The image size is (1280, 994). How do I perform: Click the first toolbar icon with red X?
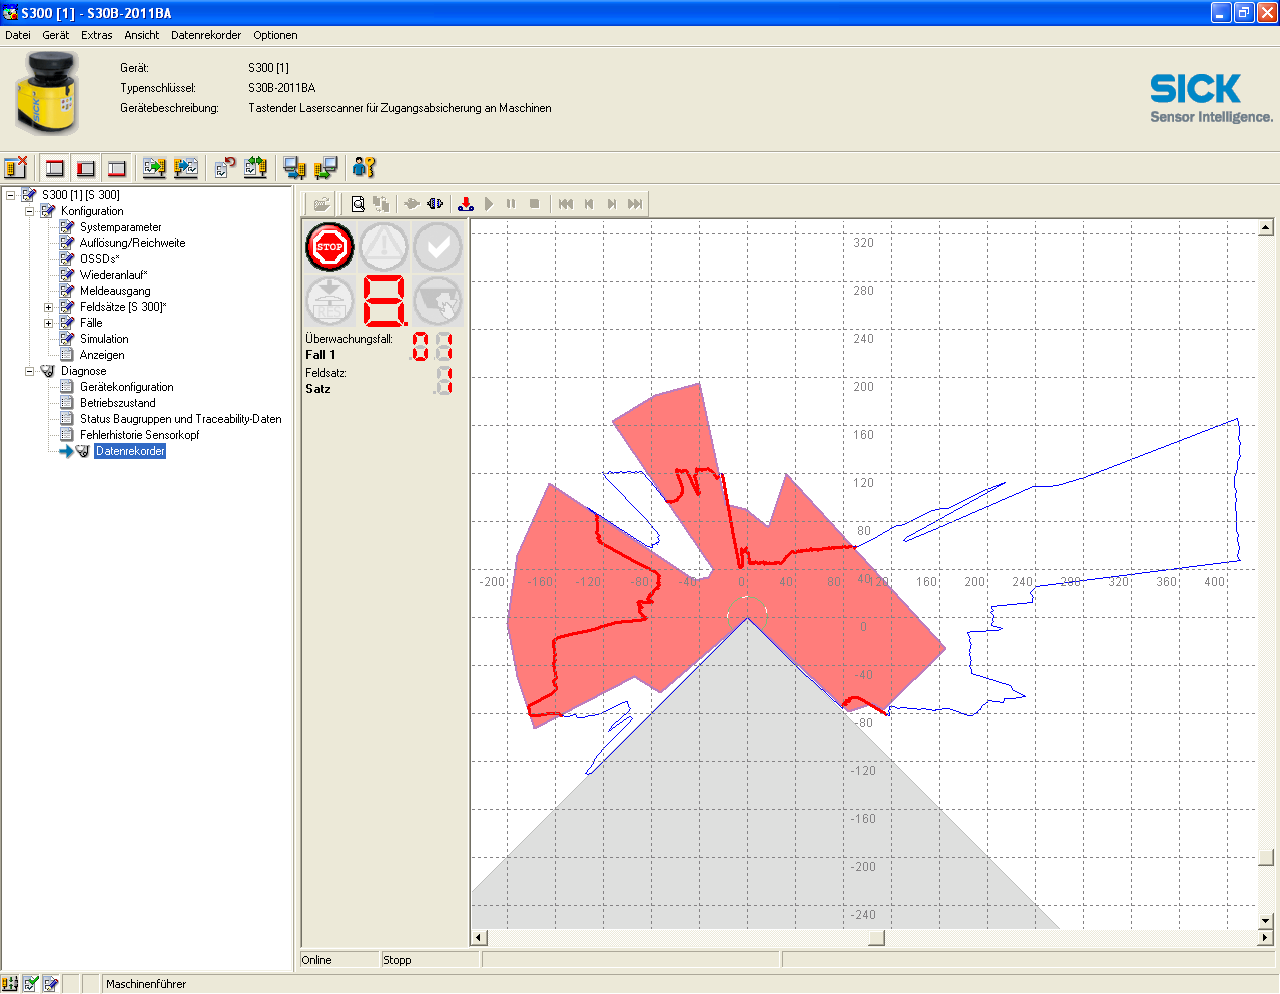click(16, 168)
